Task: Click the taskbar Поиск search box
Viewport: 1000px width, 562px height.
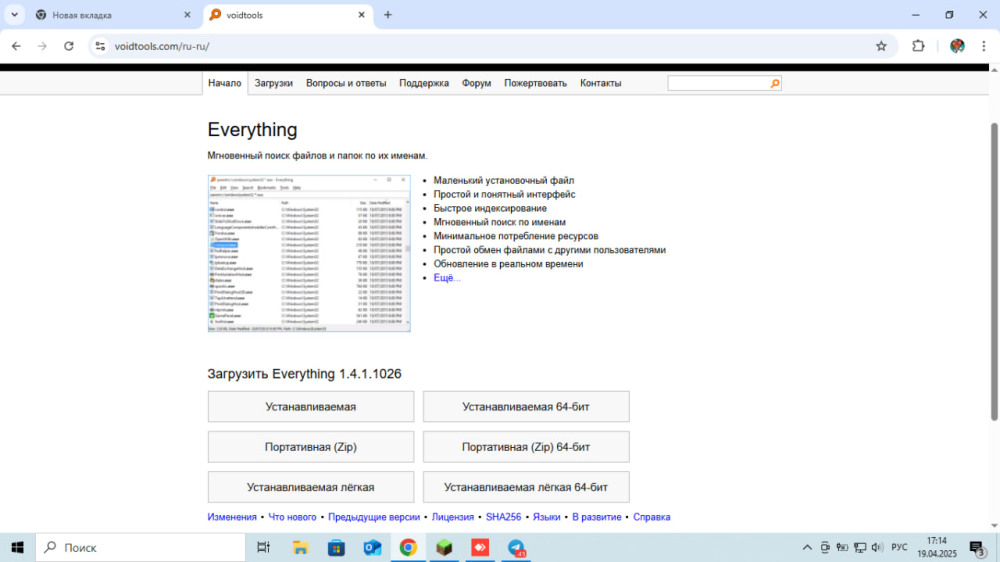Action: [x=140, y=547]
